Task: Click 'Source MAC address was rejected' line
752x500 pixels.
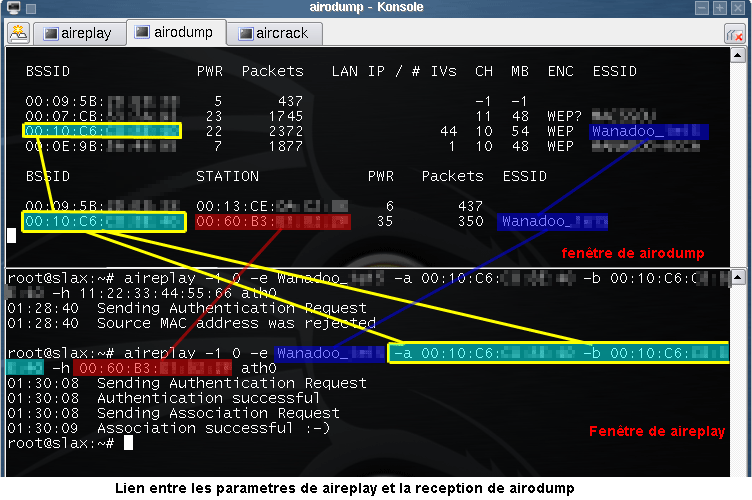Action: pos(192,324)
